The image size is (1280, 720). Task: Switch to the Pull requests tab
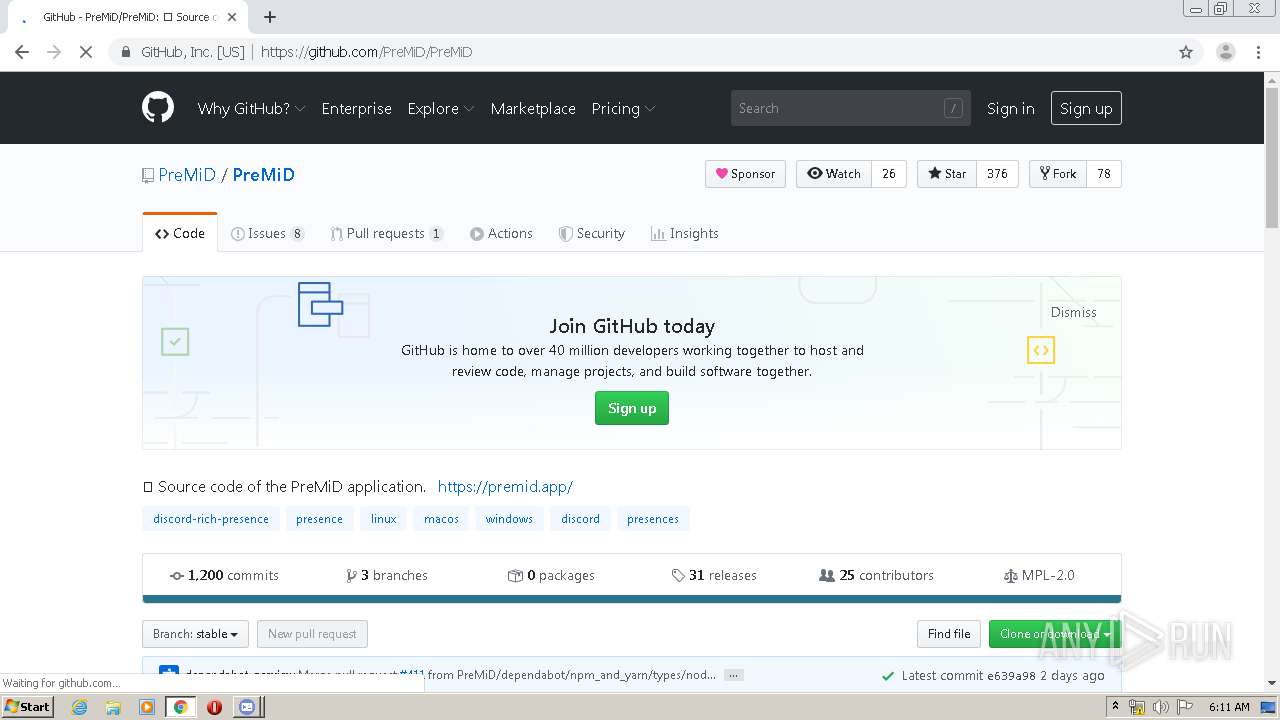click(x=387, y=233)
